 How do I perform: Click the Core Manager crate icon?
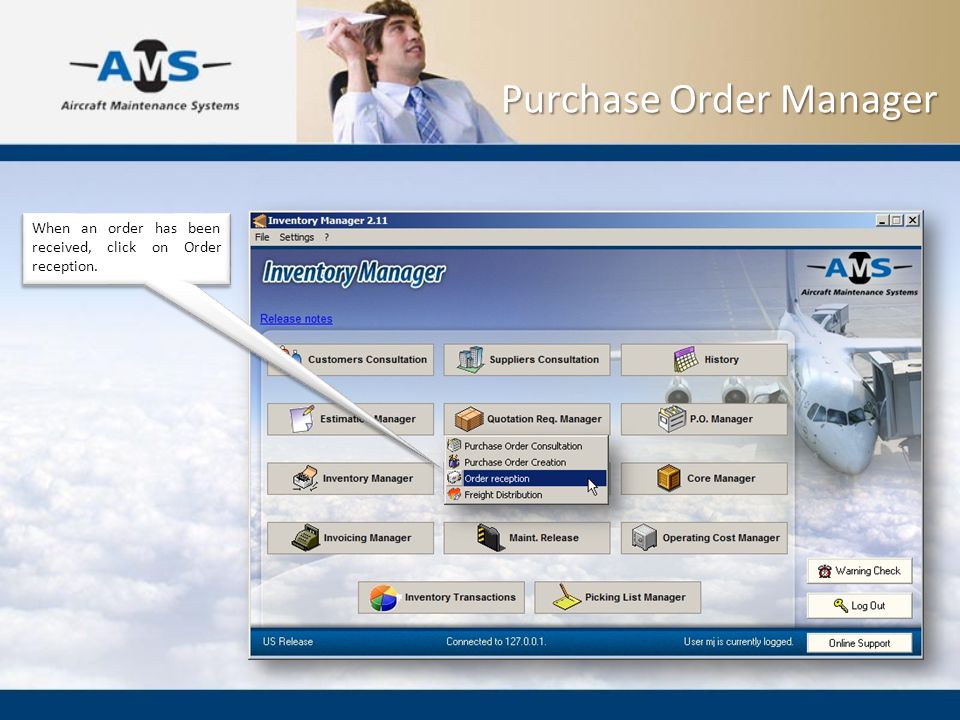[x=669, y=478]
